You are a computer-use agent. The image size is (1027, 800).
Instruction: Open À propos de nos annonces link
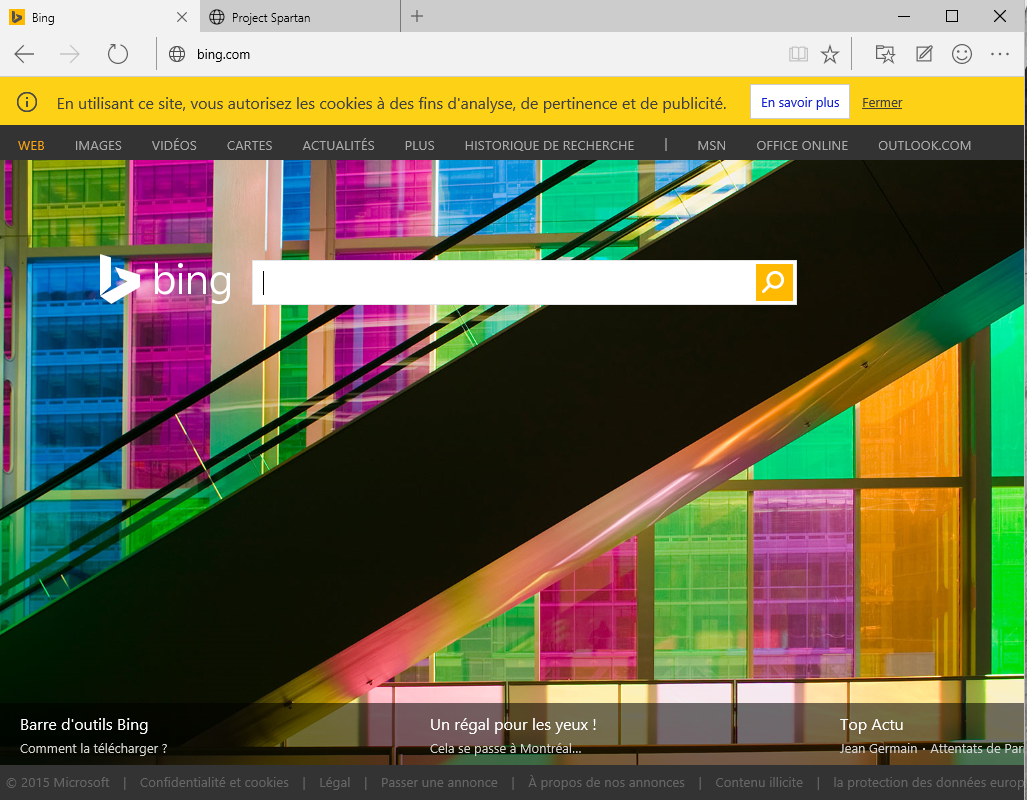(607, 782)
